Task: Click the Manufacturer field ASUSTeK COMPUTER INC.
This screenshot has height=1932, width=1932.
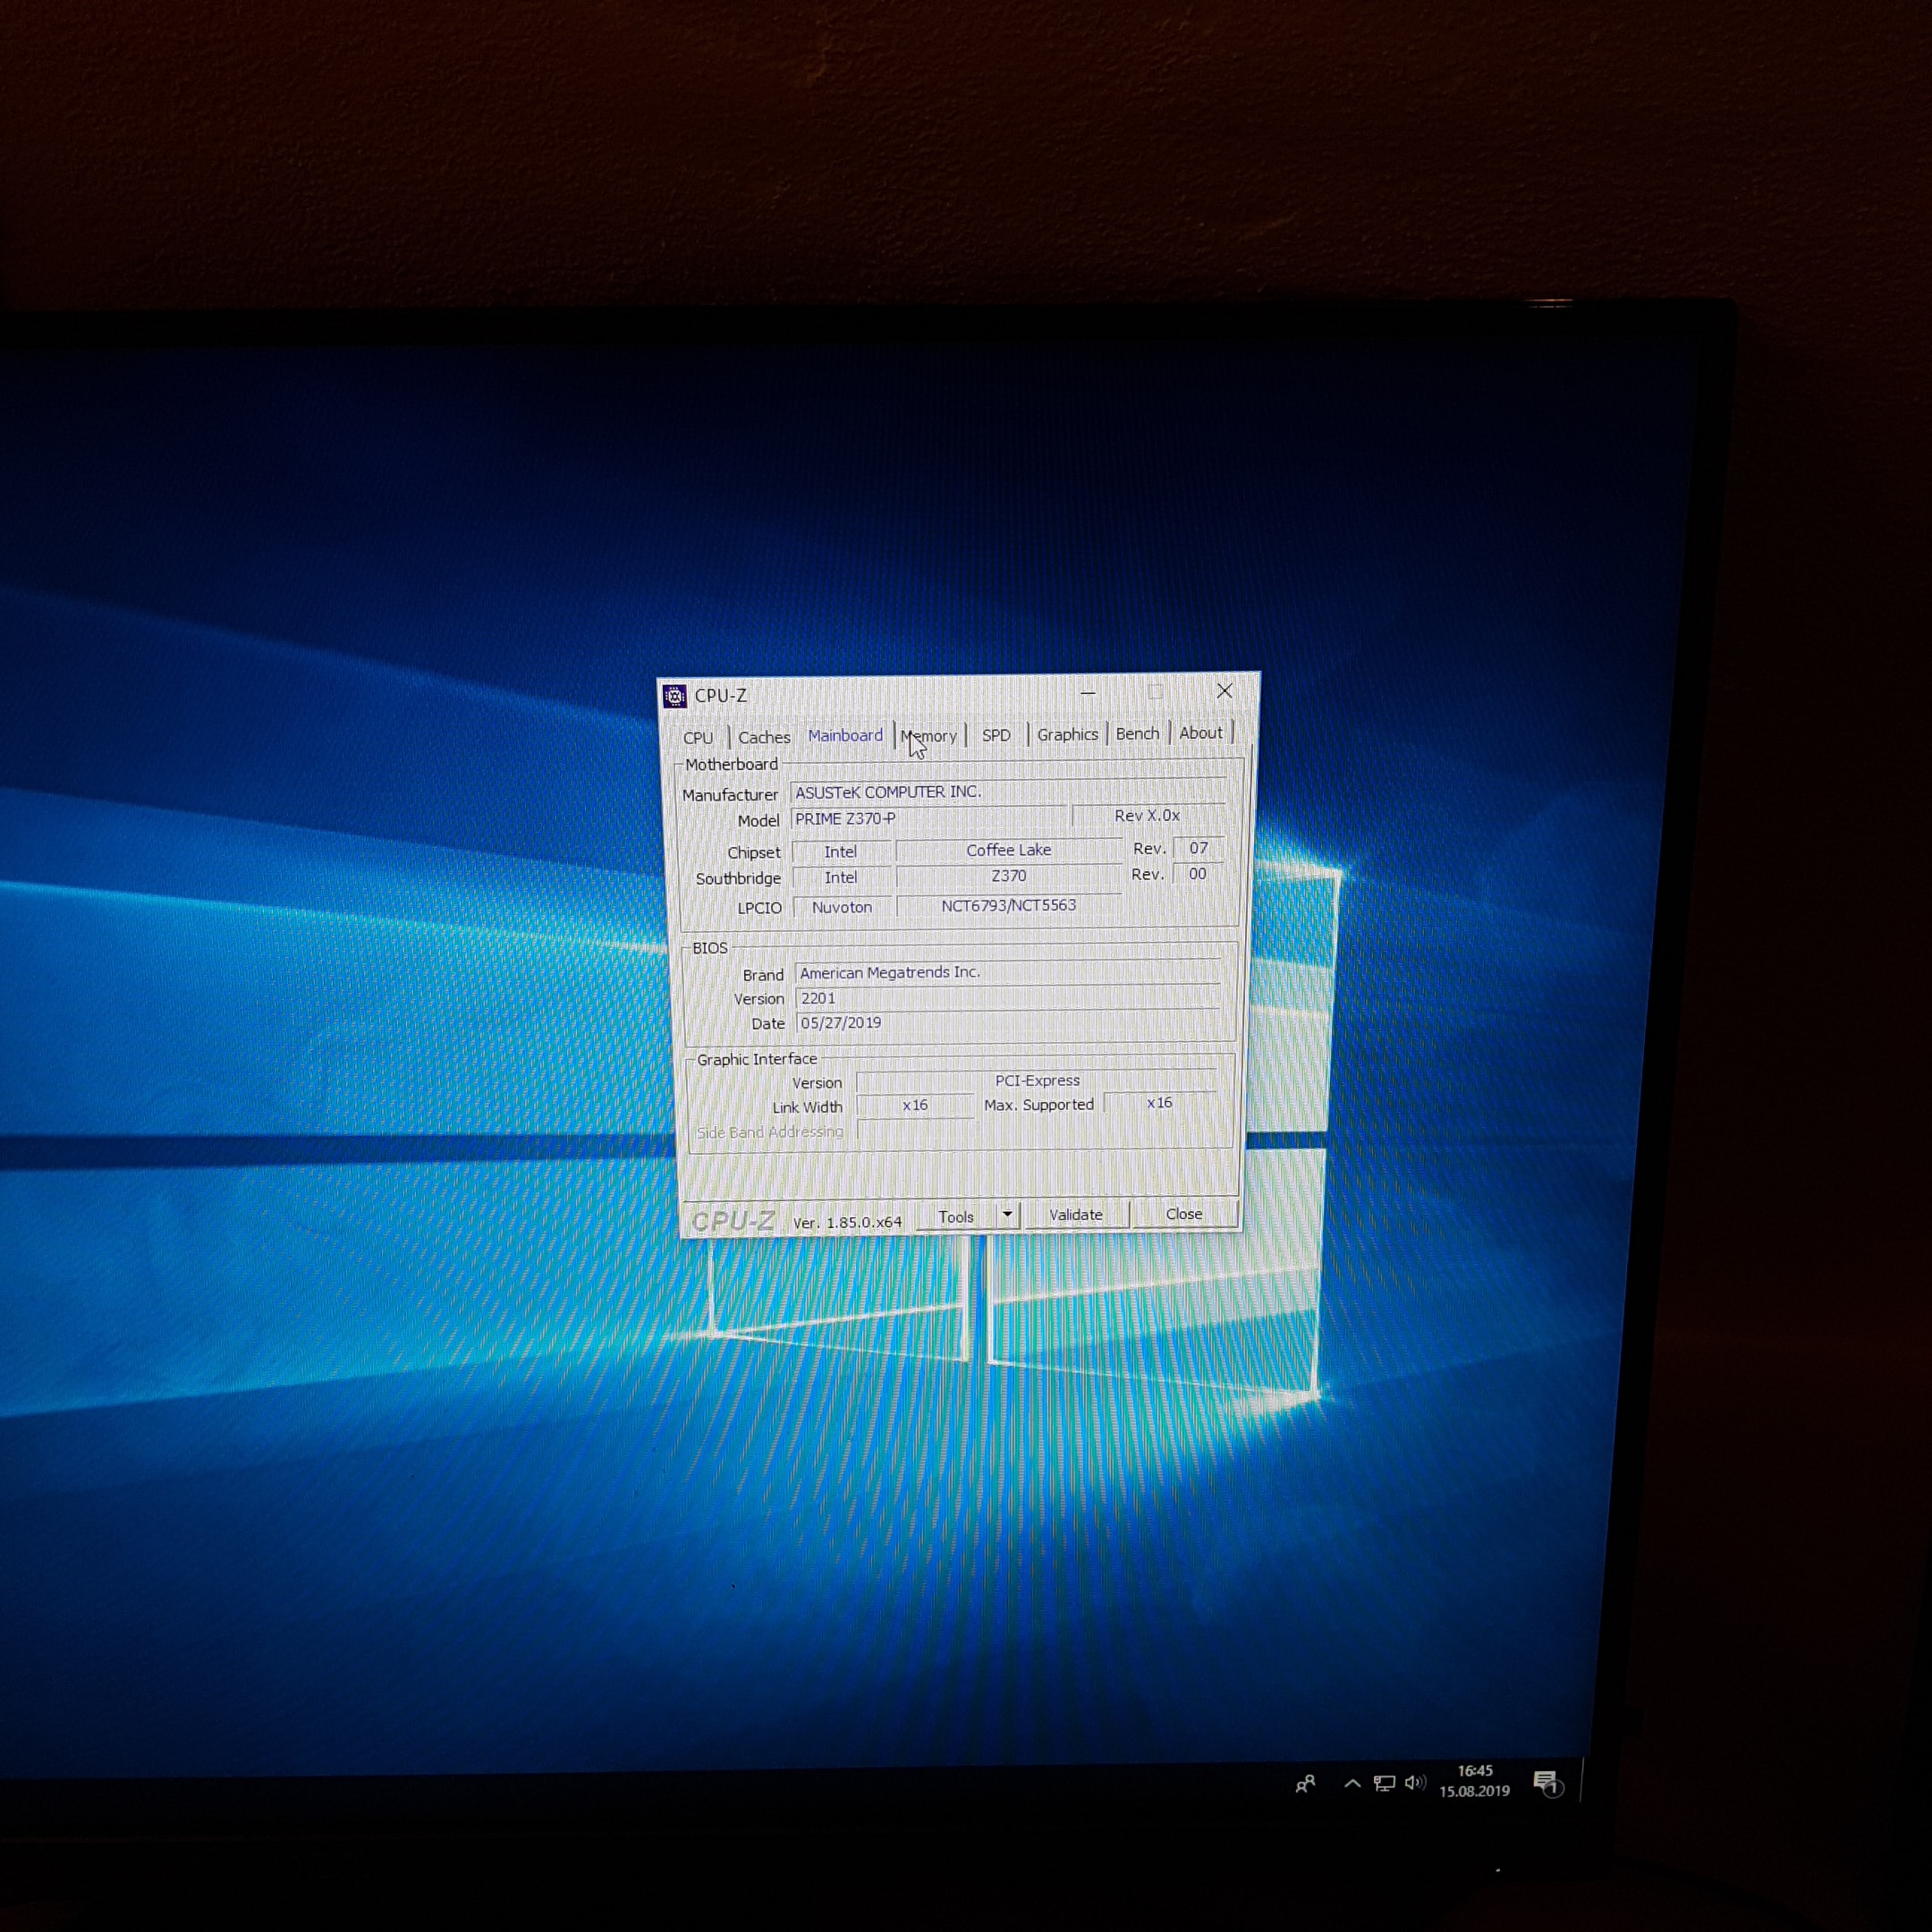Action: point(1007,792)
